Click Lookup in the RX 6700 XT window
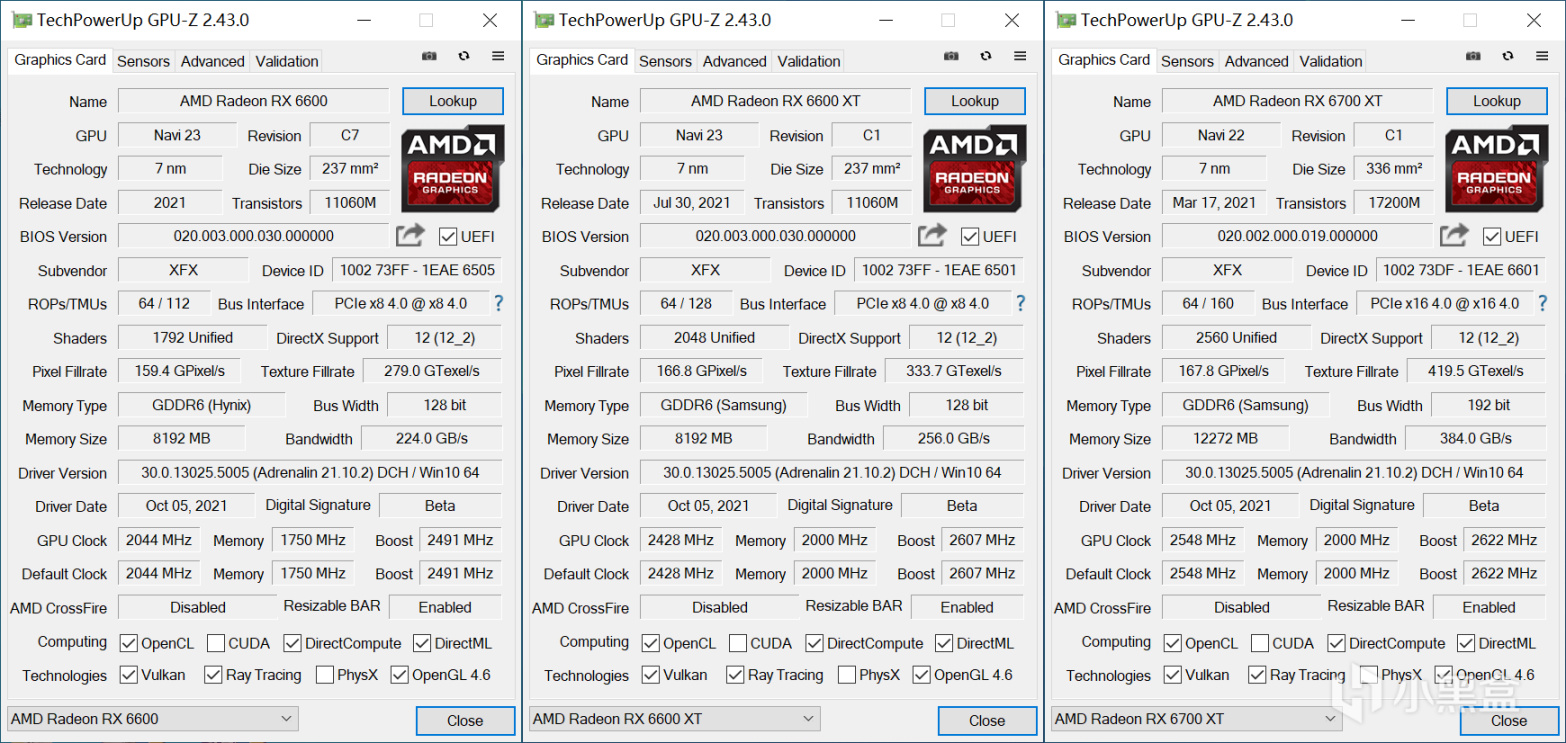This screenshot has height=743, width=1566. [x=1497, y=101]
